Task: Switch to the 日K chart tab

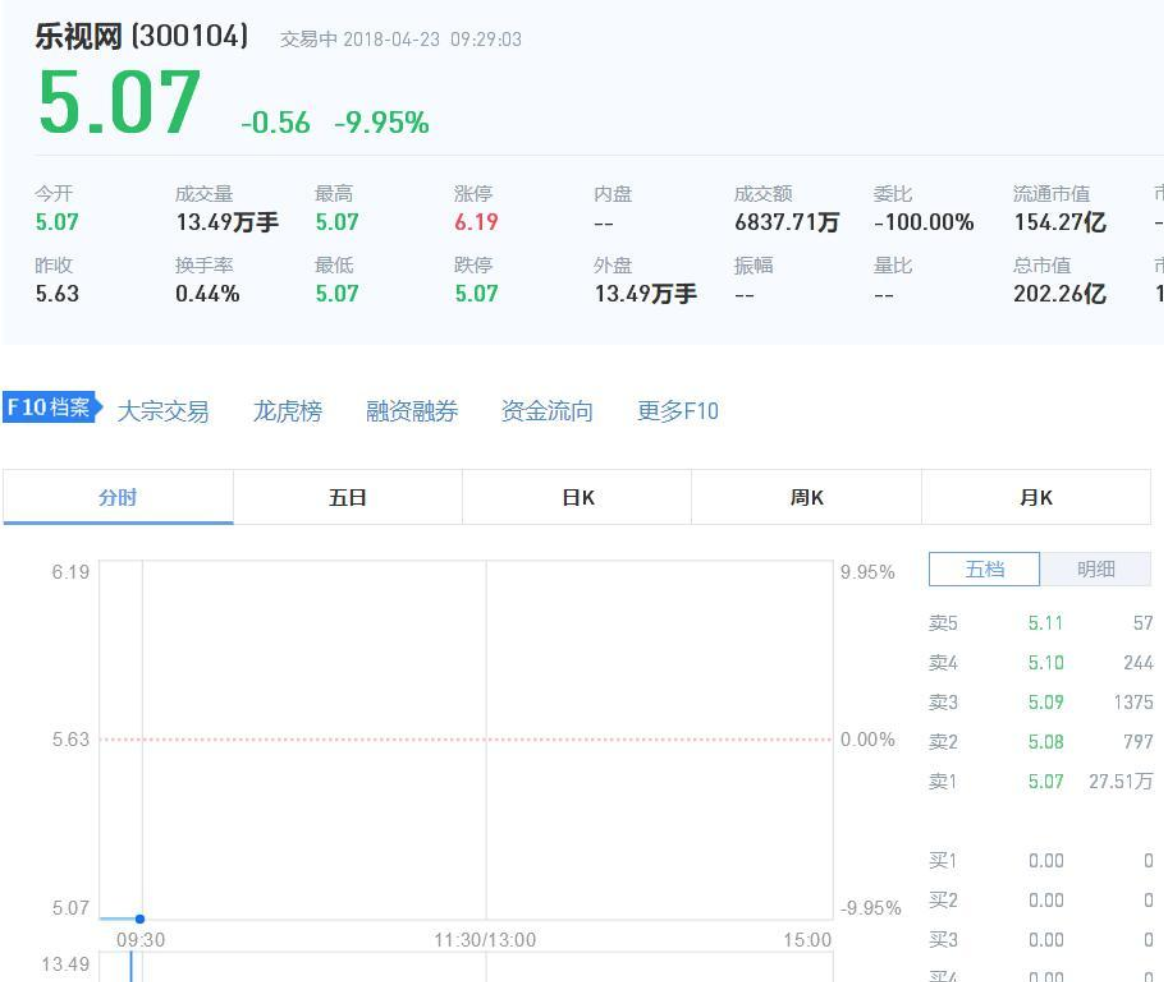Action: pyautogui.click(x=577, y=497)
